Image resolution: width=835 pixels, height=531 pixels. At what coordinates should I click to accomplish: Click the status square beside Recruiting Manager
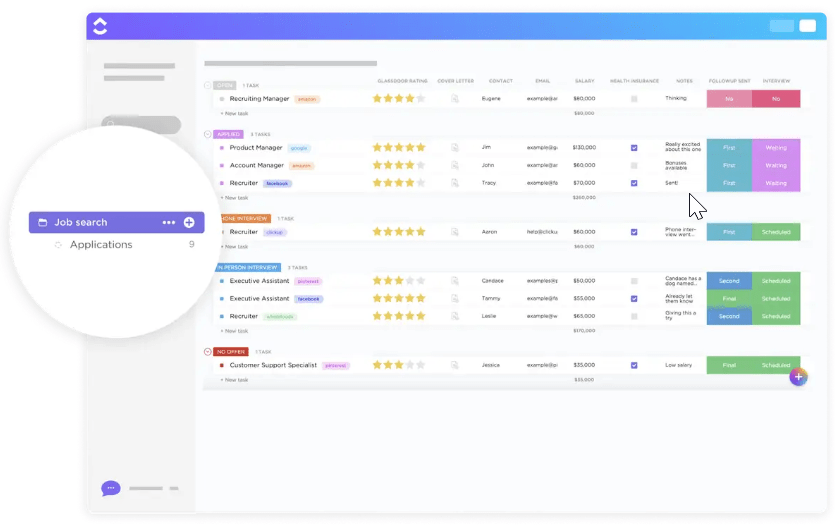222,99
